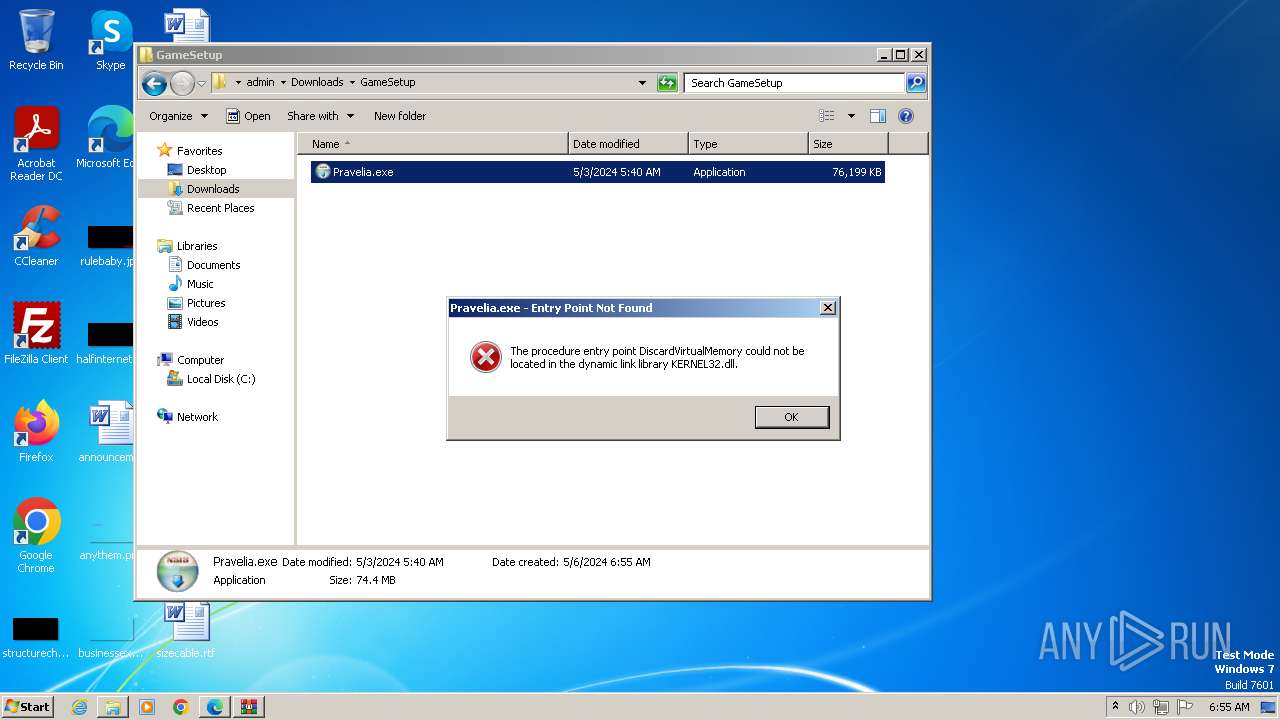Click New folder in toolbar
1280x720 pixels.
[x=400, y=116]
